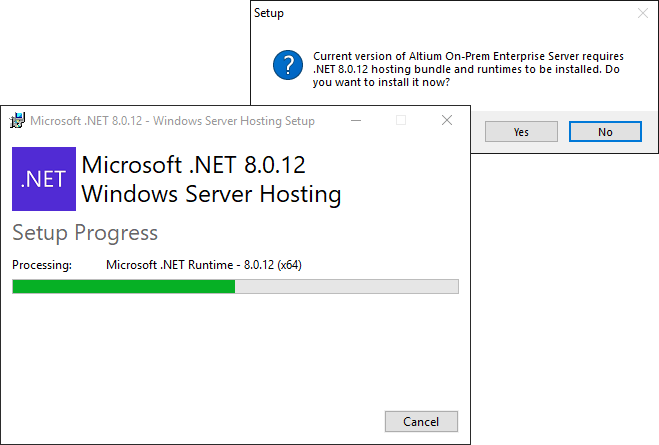Viewport: 659px width, 445px height.
Task: Select 'Microsoft .NET Runtime - 8.0.12 (x64)' text
Action: [x=204, y=265]
